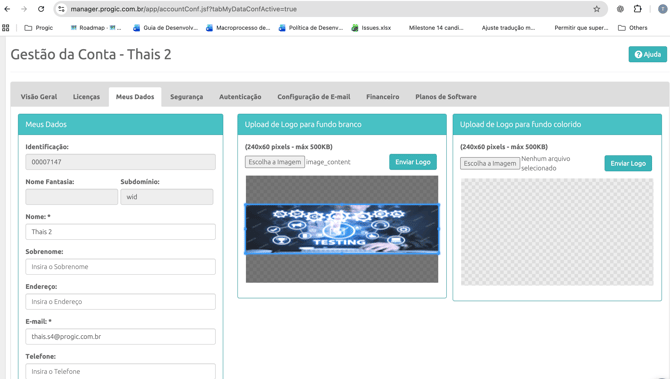The width and height of the screenshot is (670, 379).
Task: Click the TESTING logo crop preview
Action: tap(342, 229)
